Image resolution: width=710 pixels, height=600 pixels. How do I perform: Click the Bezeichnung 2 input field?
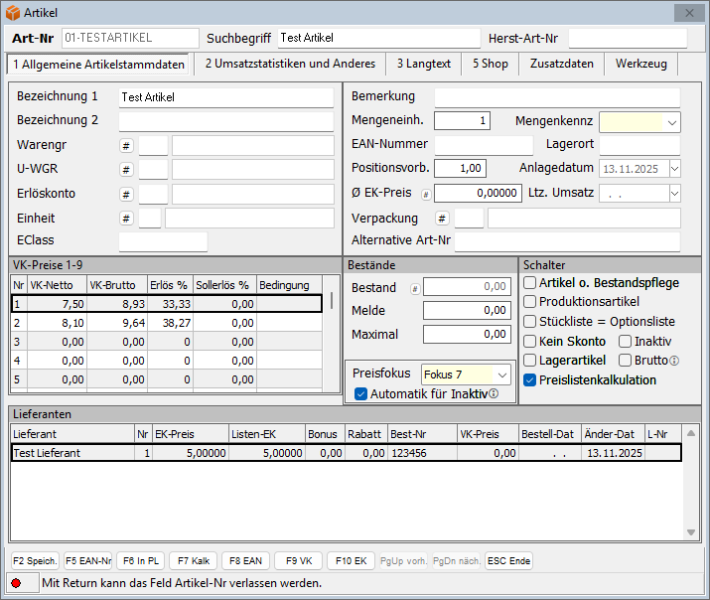(225, 121)
